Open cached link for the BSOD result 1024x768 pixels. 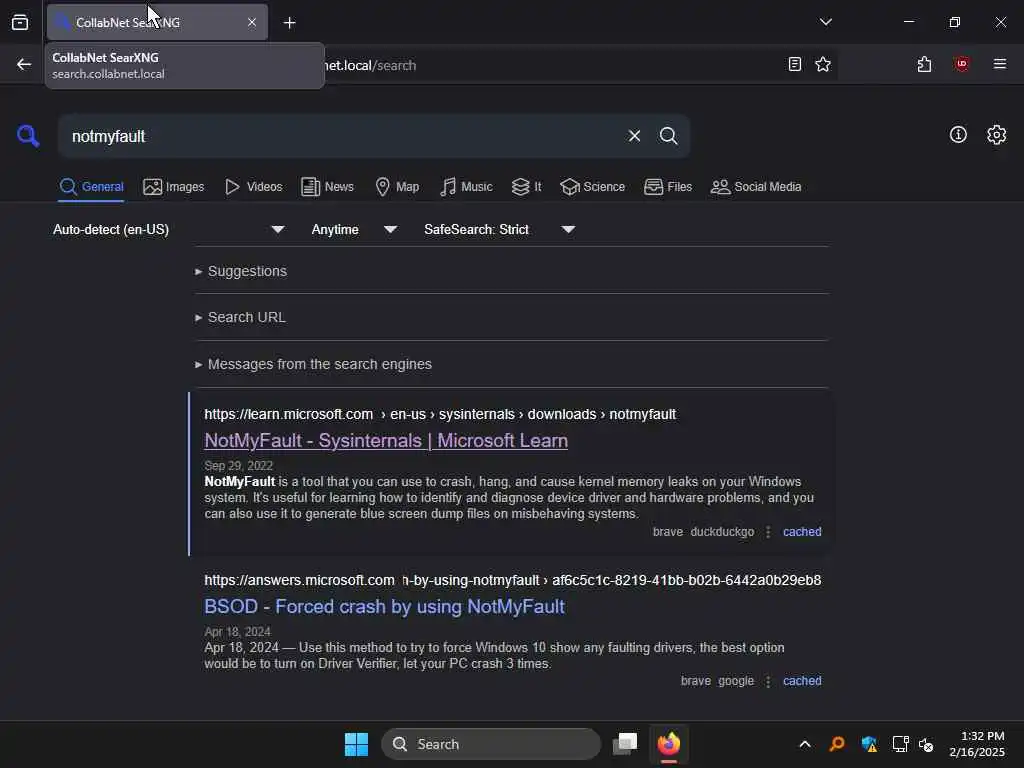click(x=802, y=680)
